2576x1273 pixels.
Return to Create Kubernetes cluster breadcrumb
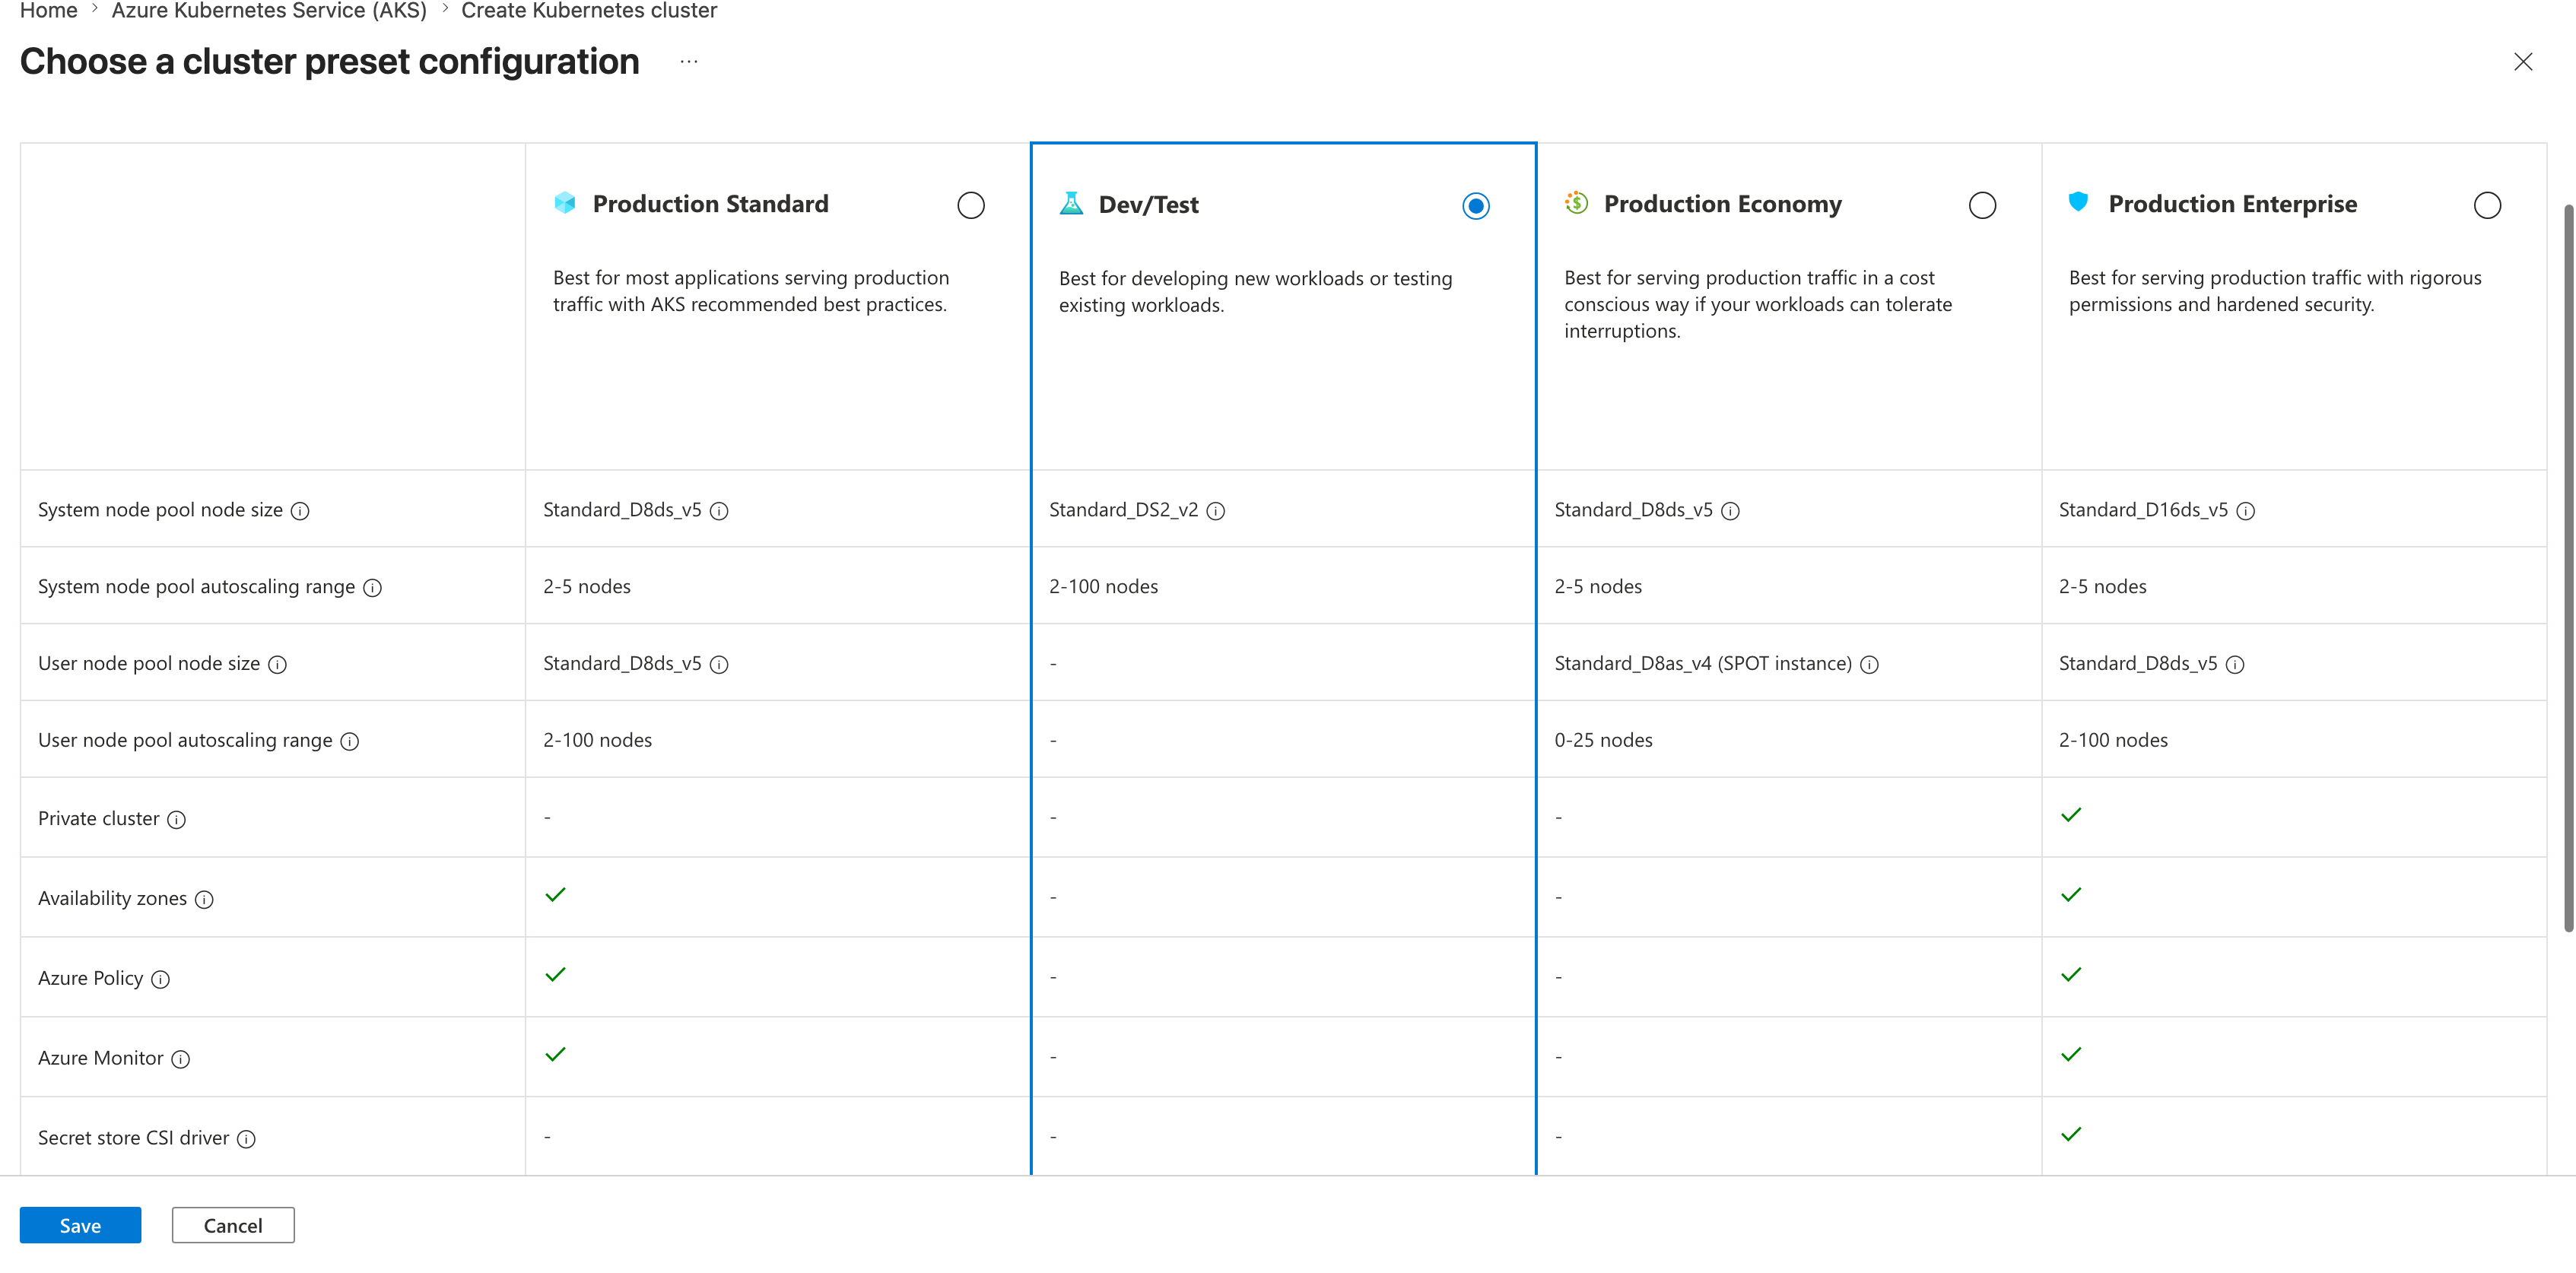point(589,11)
